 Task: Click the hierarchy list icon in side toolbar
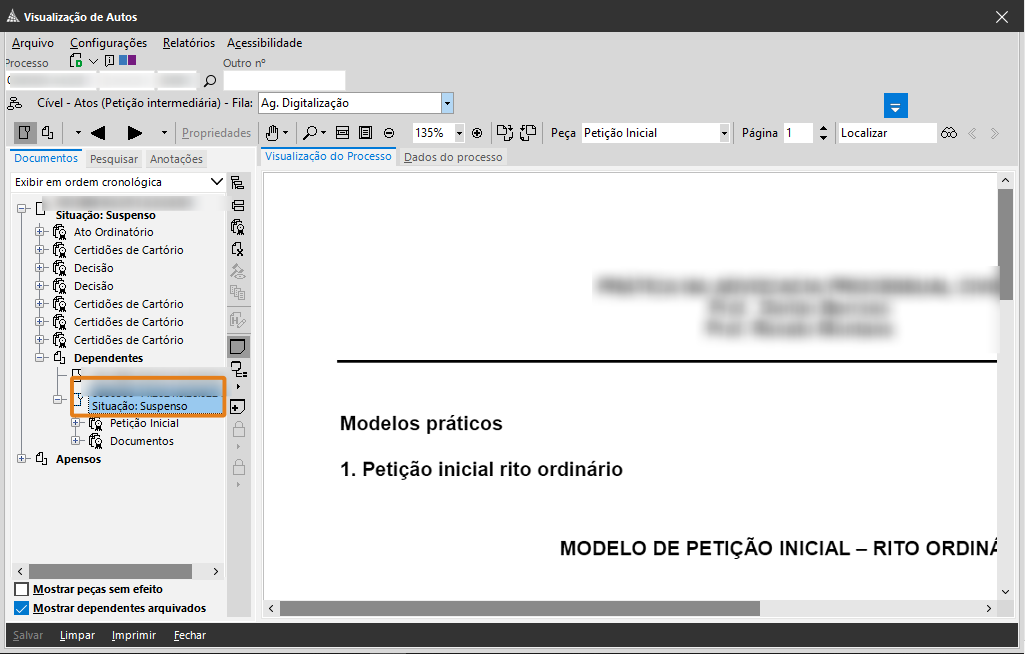239,370
